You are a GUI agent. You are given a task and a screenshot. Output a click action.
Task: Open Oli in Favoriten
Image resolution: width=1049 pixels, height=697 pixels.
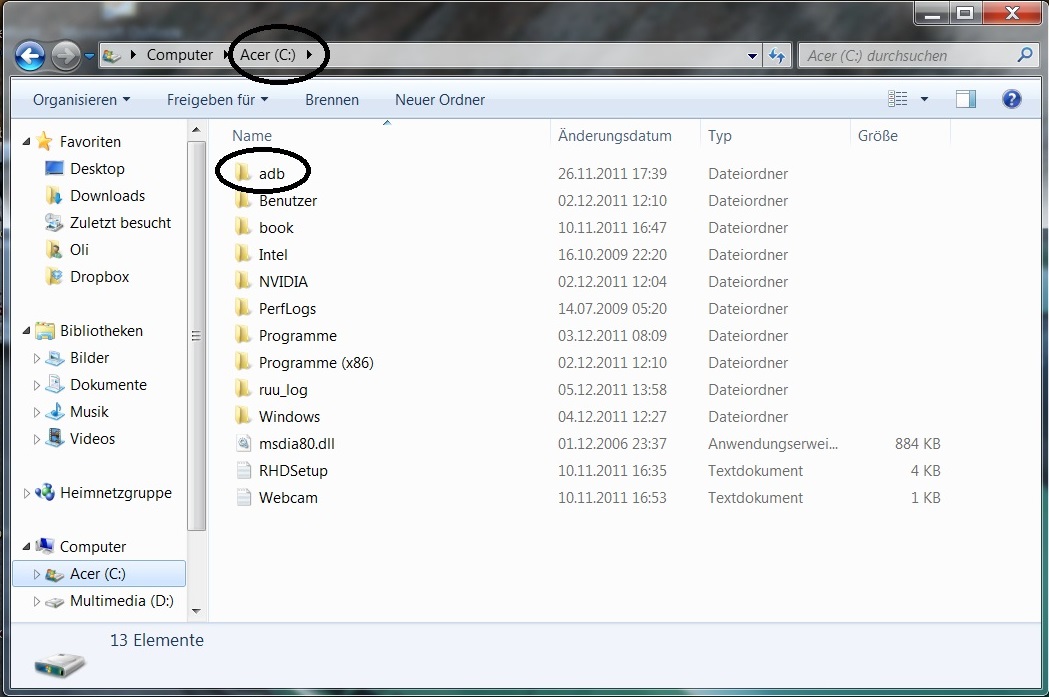pyautogui.click(x=79, y=250)
